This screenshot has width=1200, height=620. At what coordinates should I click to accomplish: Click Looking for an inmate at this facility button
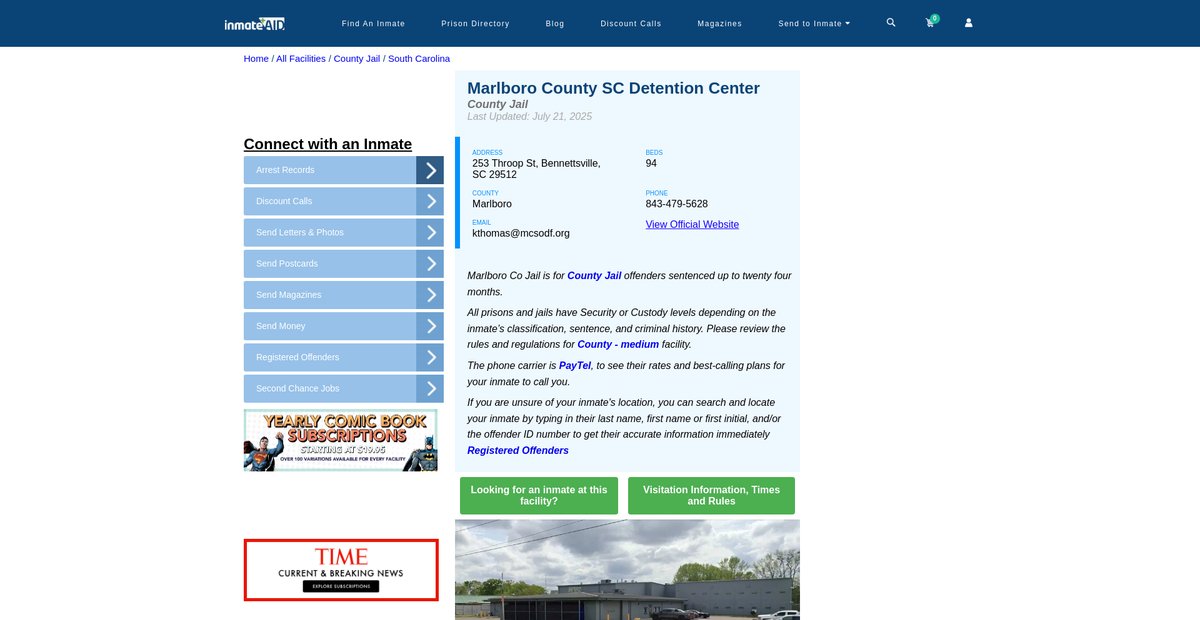click(x=539, y=496)
